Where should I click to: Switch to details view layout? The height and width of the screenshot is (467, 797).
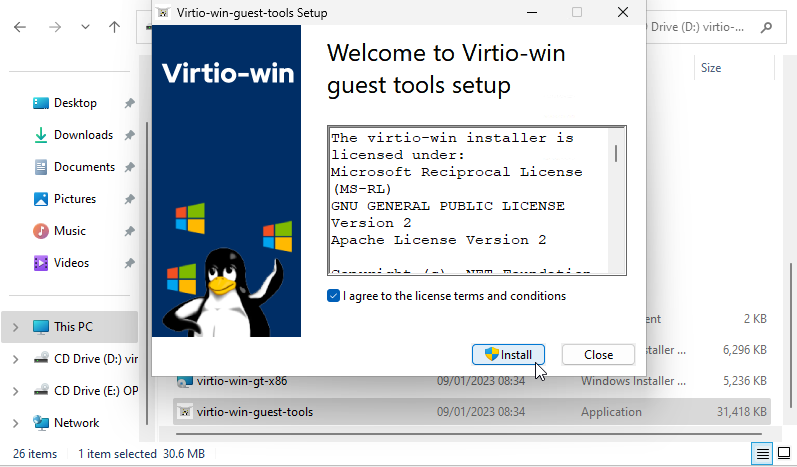(x=763, y=454)
